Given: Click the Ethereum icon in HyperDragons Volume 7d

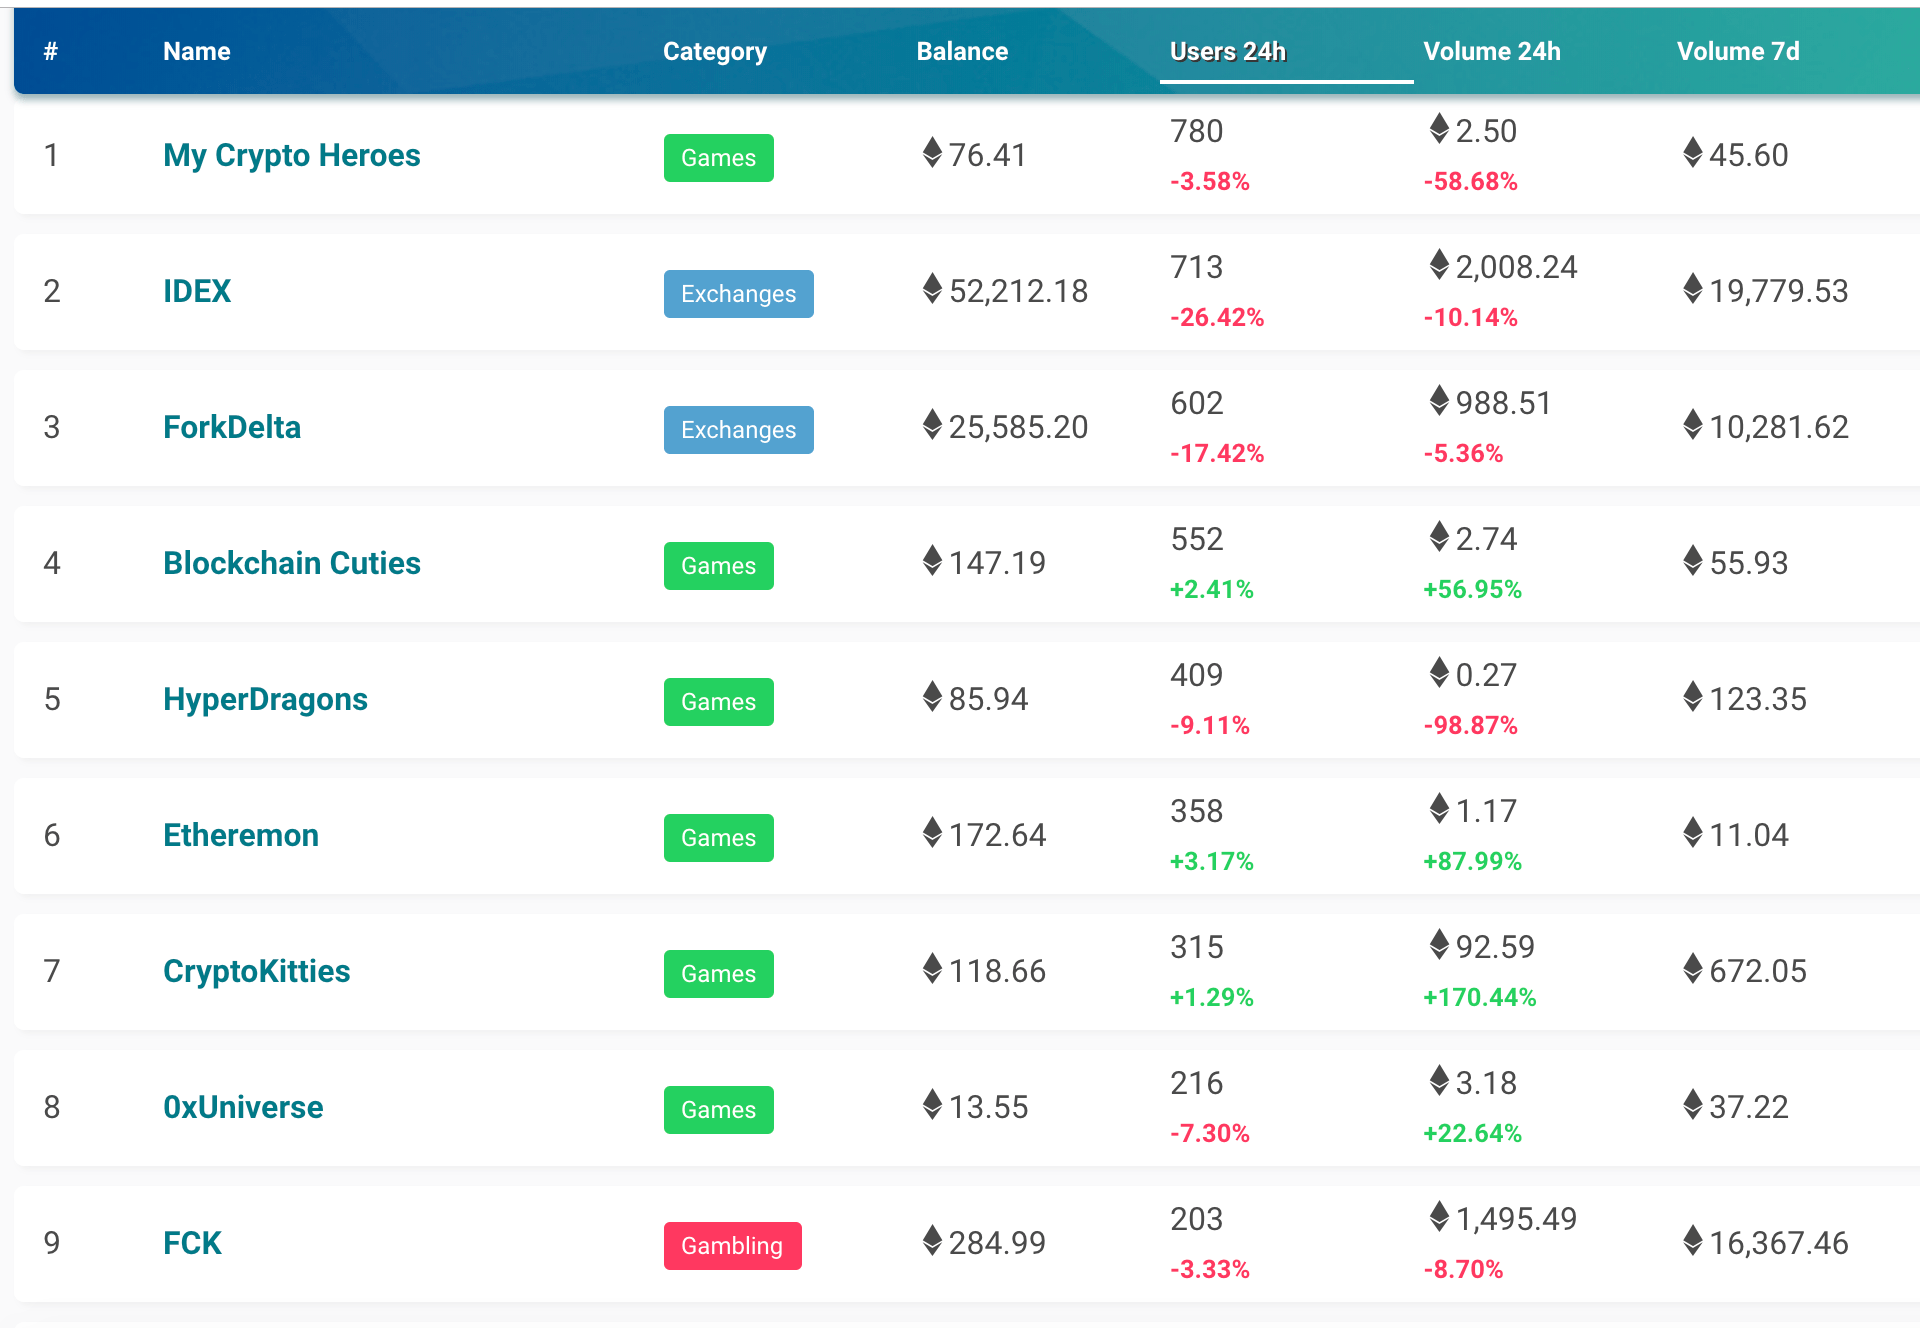Looking at the screenshot, I should point(1692,697).
